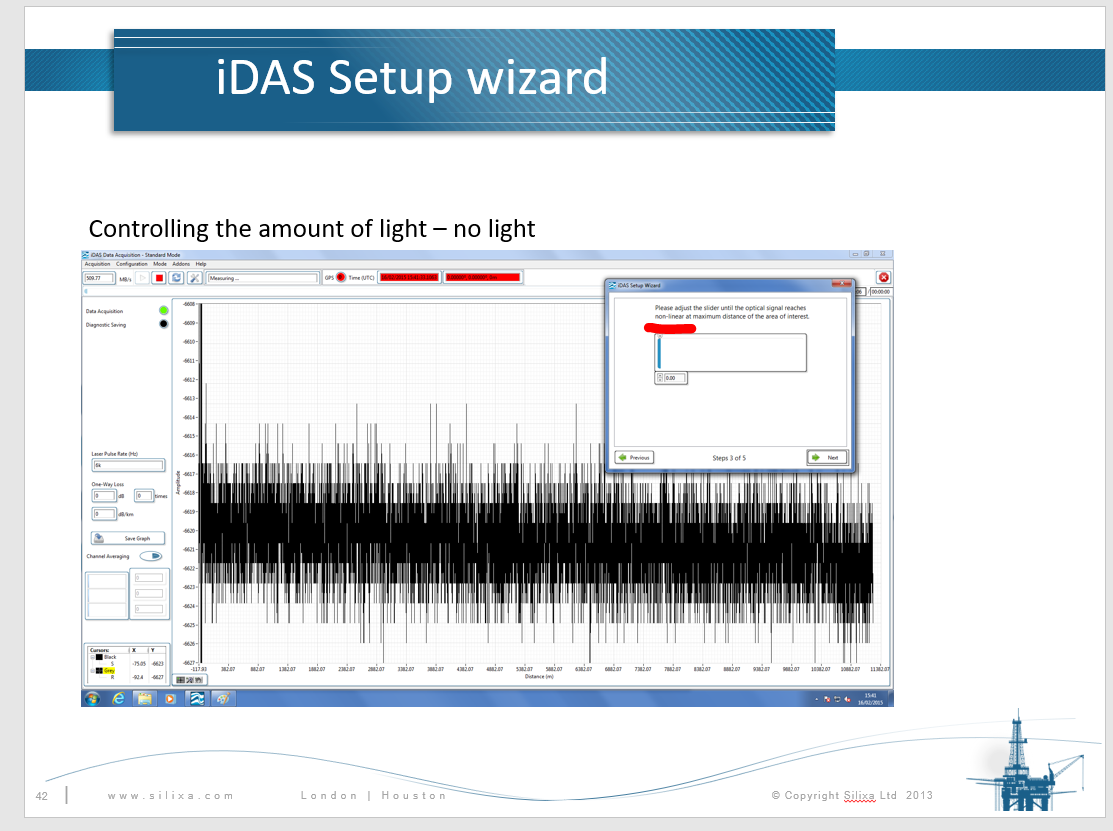Screen dimensions: 1113x831
Task: Click the greyed-out play acquisition button
Action: point(143,278)
